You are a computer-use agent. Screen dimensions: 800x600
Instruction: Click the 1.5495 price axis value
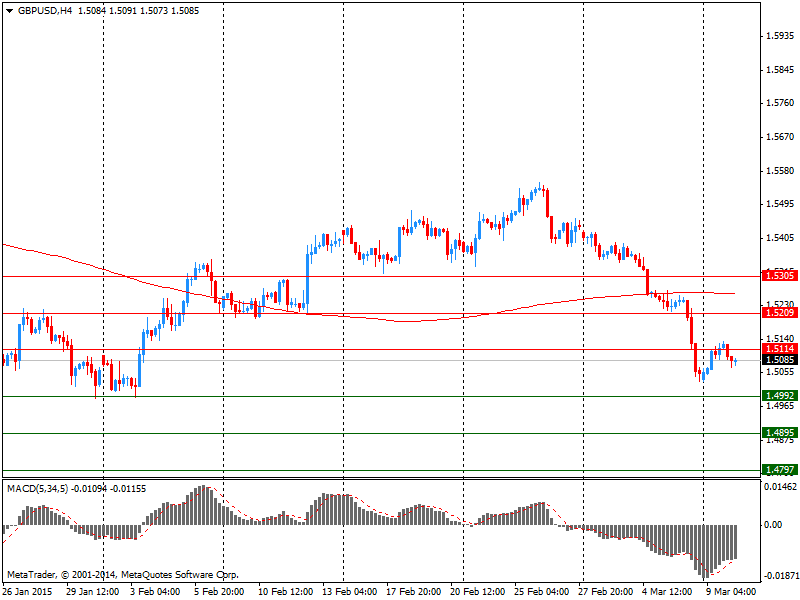pos(781,204)
